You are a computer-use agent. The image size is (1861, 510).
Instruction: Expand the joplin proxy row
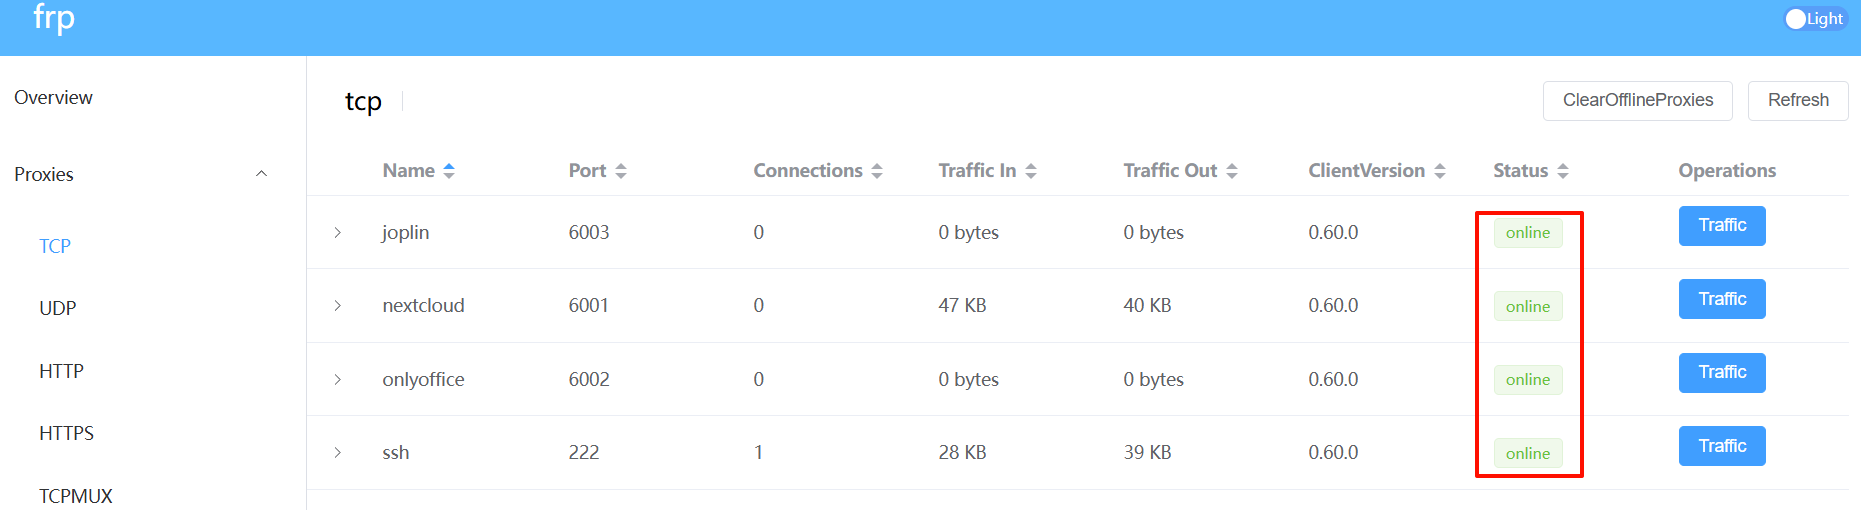338,232
